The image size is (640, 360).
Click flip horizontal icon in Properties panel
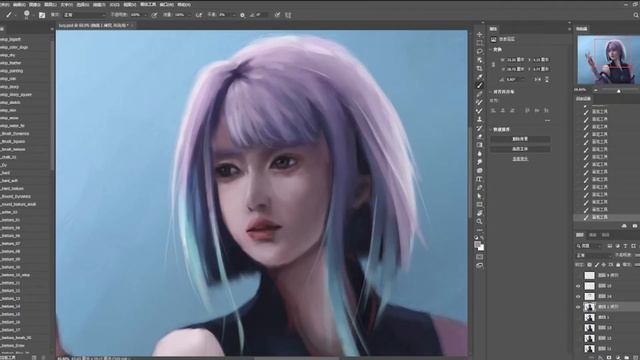point(537,79)
